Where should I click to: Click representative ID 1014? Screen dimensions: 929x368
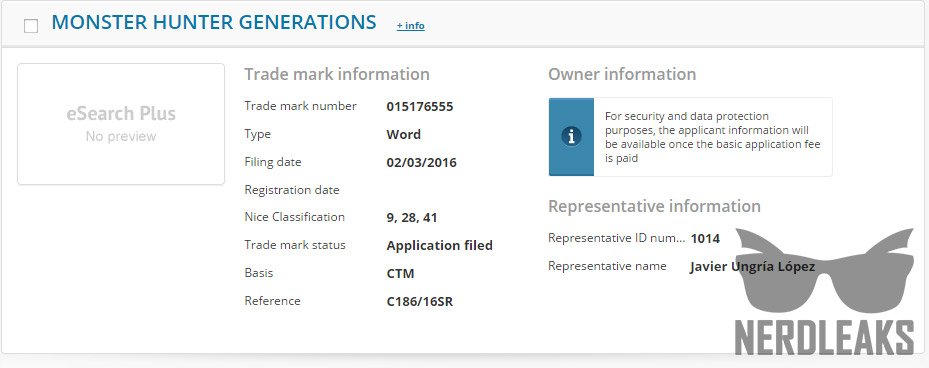click(705, 239)
